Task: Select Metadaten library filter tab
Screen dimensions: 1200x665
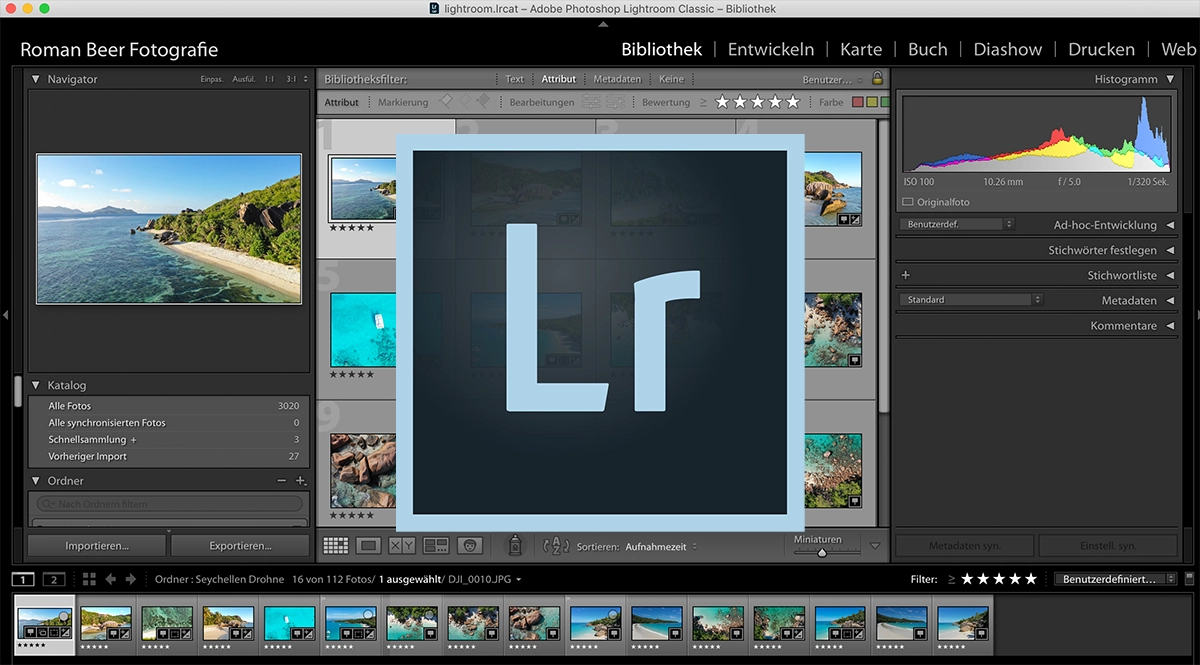Action: pos(617,79)
